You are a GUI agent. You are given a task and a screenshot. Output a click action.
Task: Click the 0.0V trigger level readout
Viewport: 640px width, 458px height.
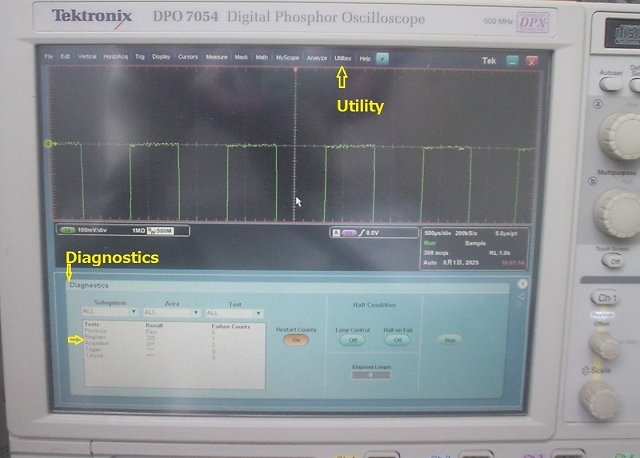[373, 233]
